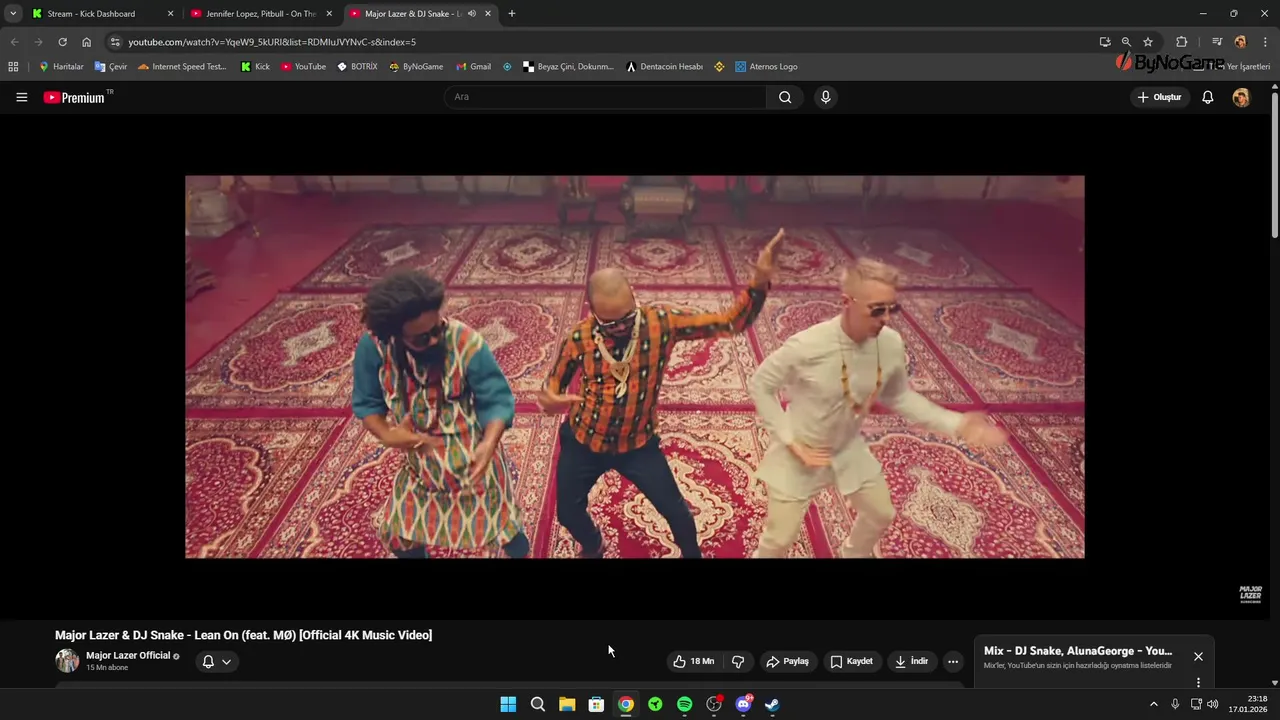This screenshot has height=720, width=1280.
Task: Open more actions three-dot menu beside İndir
Action: tap(953, 661)
